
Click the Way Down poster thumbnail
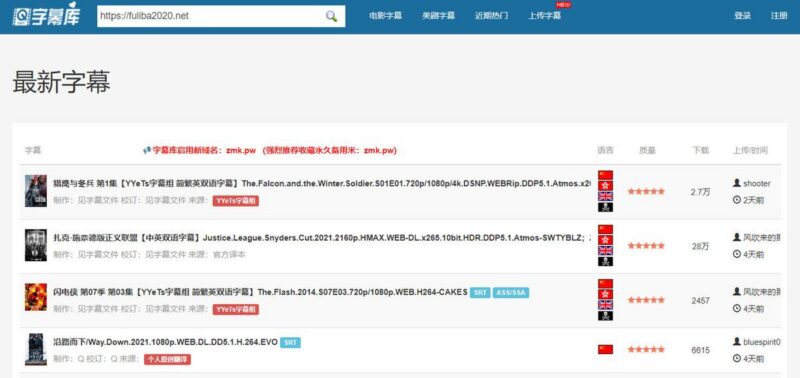pyautogui.click(x=36, y=349)
